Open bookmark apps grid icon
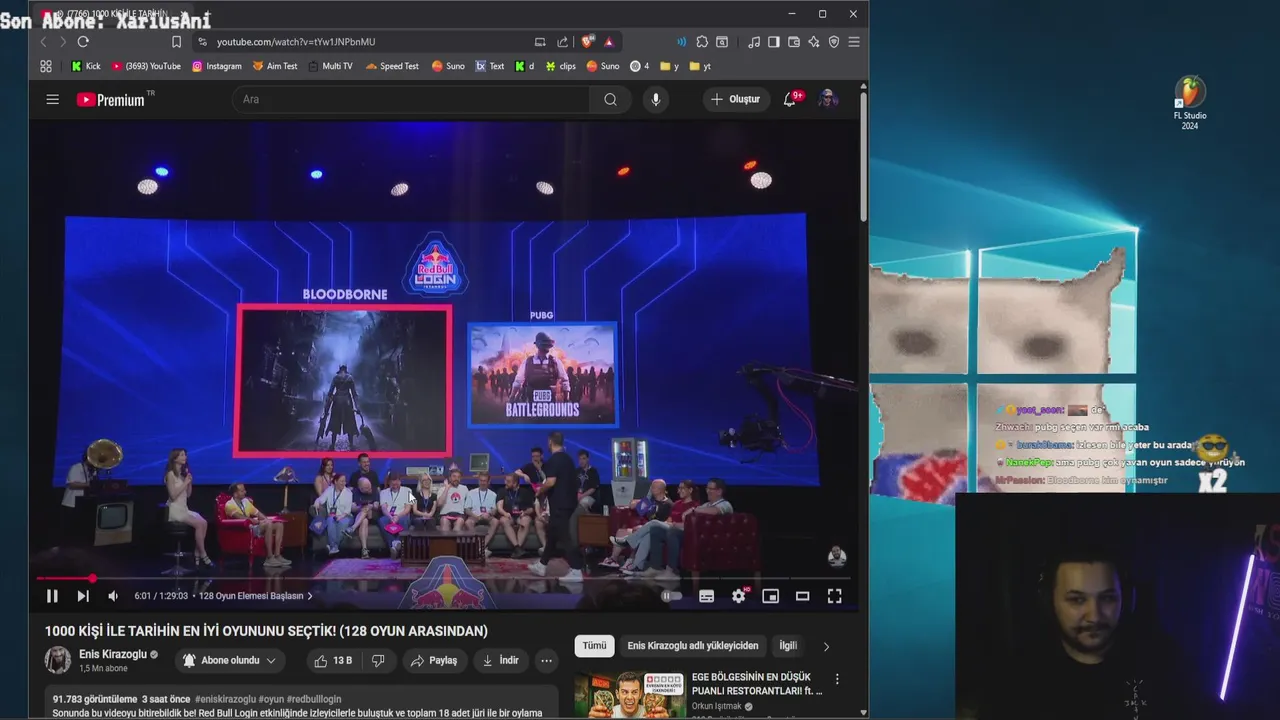The width and height of the screenshot is (1280, 720). pyautogui.click(x=45, y=66)
